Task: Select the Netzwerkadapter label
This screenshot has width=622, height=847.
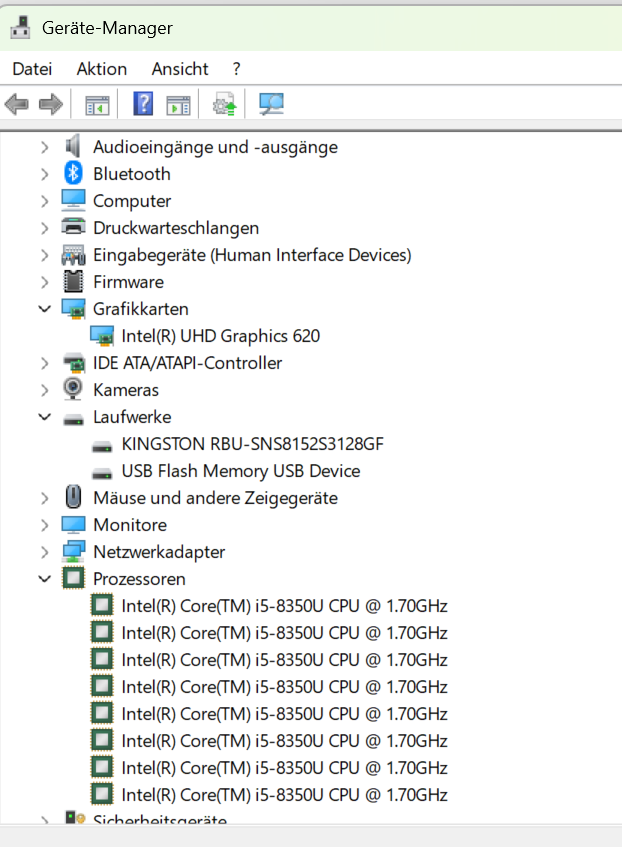Action: 159,552
